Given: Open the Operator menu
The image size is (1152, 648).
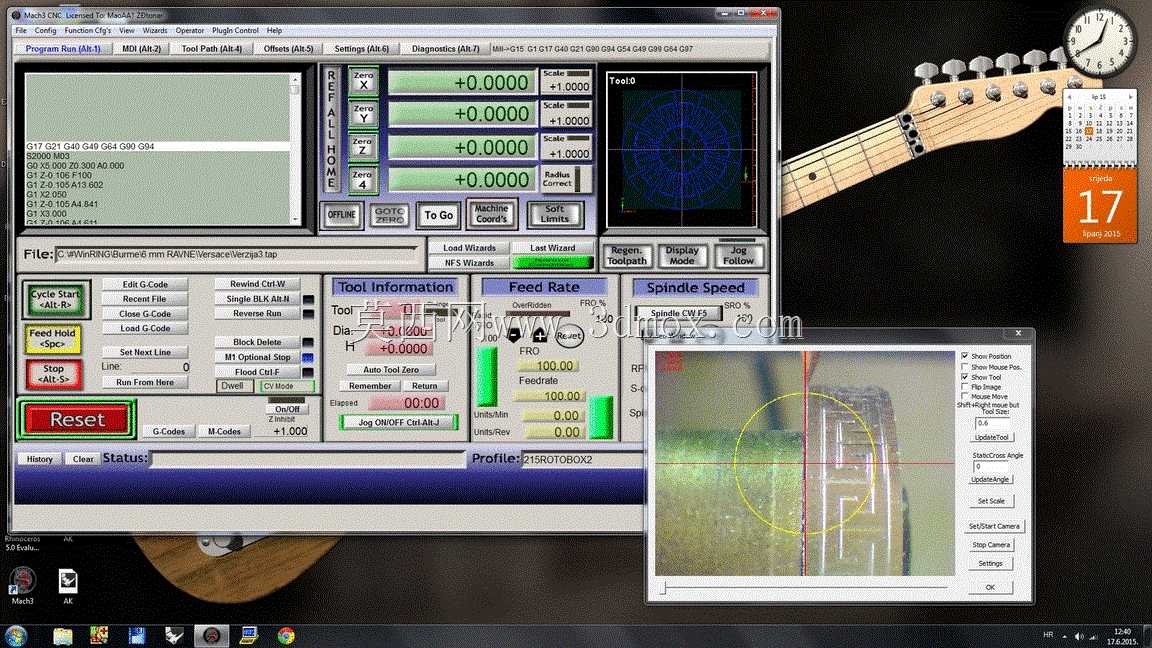Looking at the screenshot, I should pos(190,31).
